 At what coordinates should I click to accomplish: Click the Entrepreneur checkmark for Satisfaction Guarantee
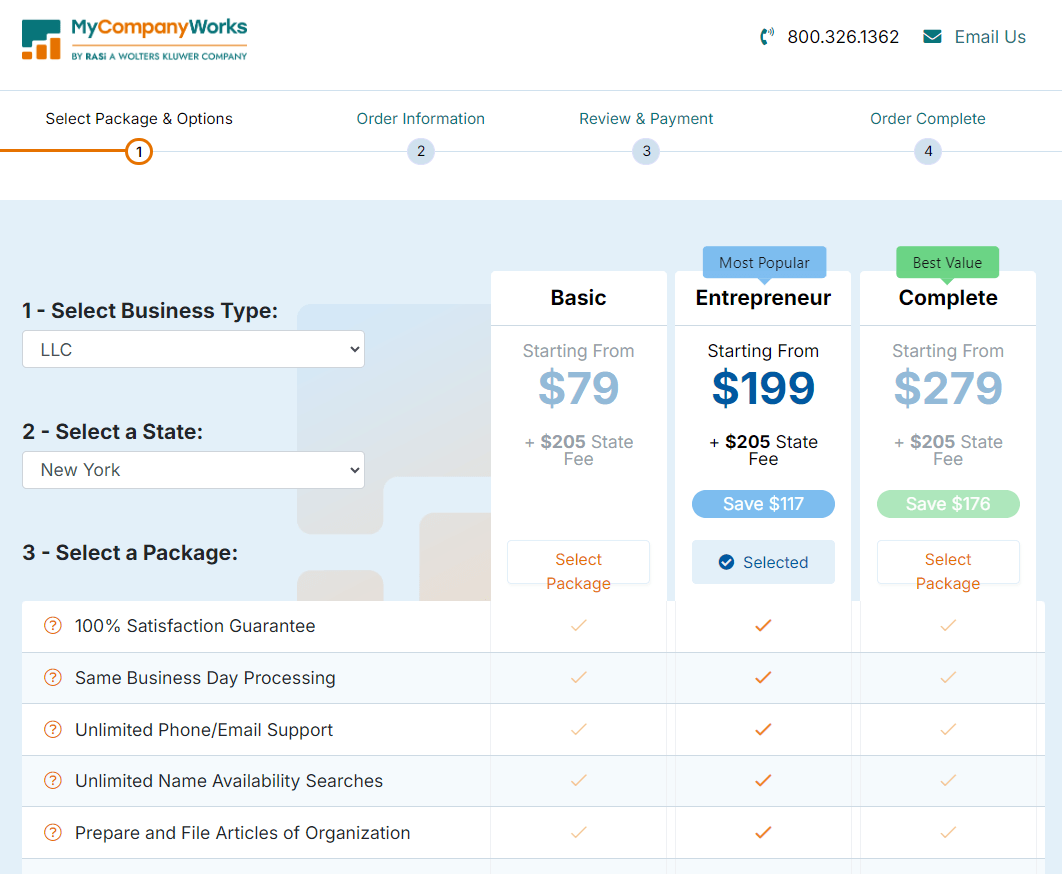click(x=763, y=626)
